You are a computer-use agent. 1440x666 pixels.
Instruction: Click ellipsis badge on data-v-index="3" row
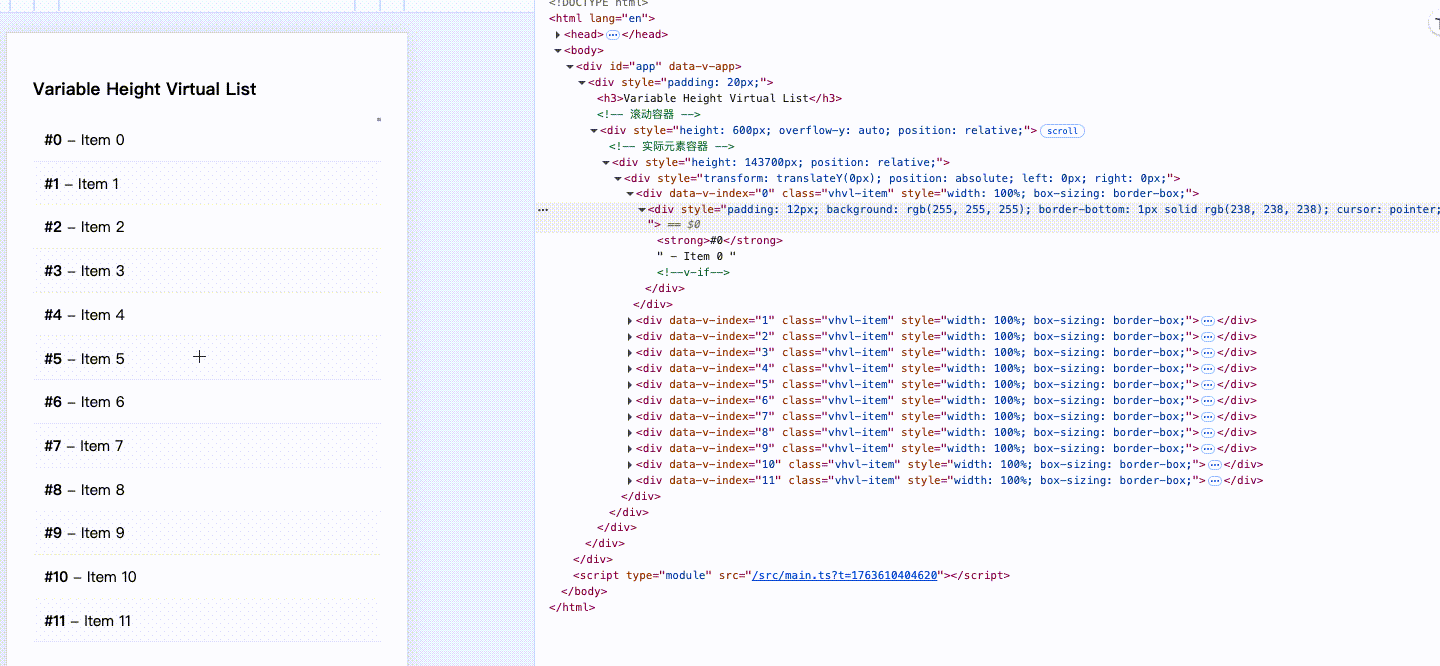1208,353
